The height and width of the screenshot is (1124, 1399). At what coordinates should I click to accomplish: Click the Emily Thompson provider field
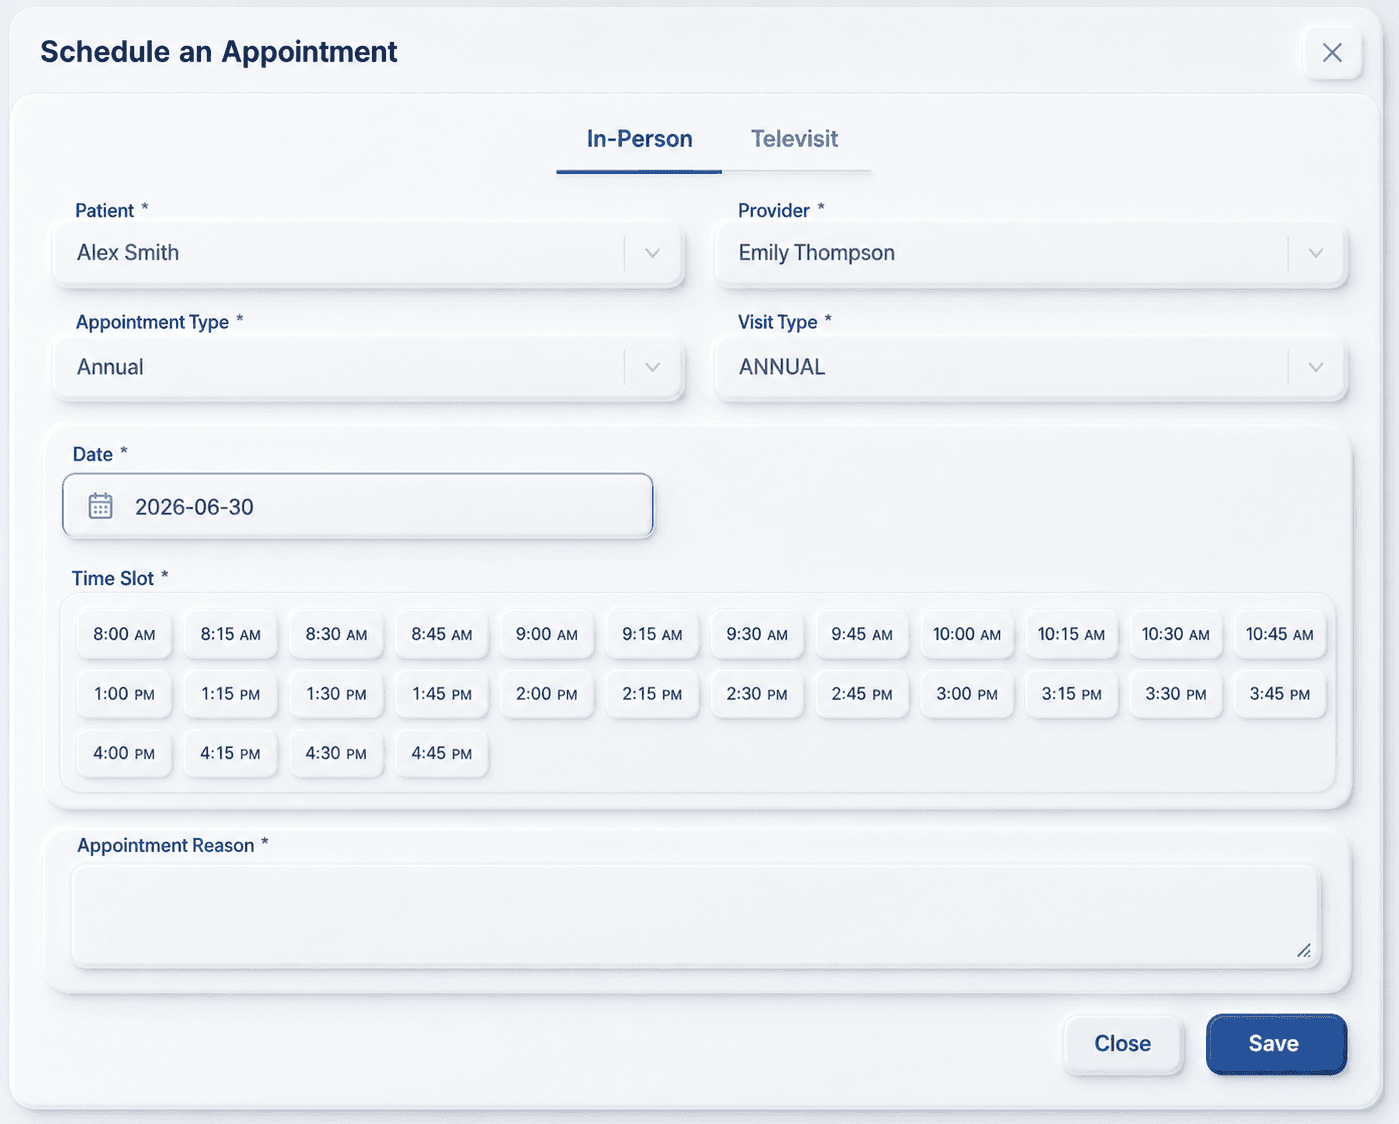(1031, 253)
